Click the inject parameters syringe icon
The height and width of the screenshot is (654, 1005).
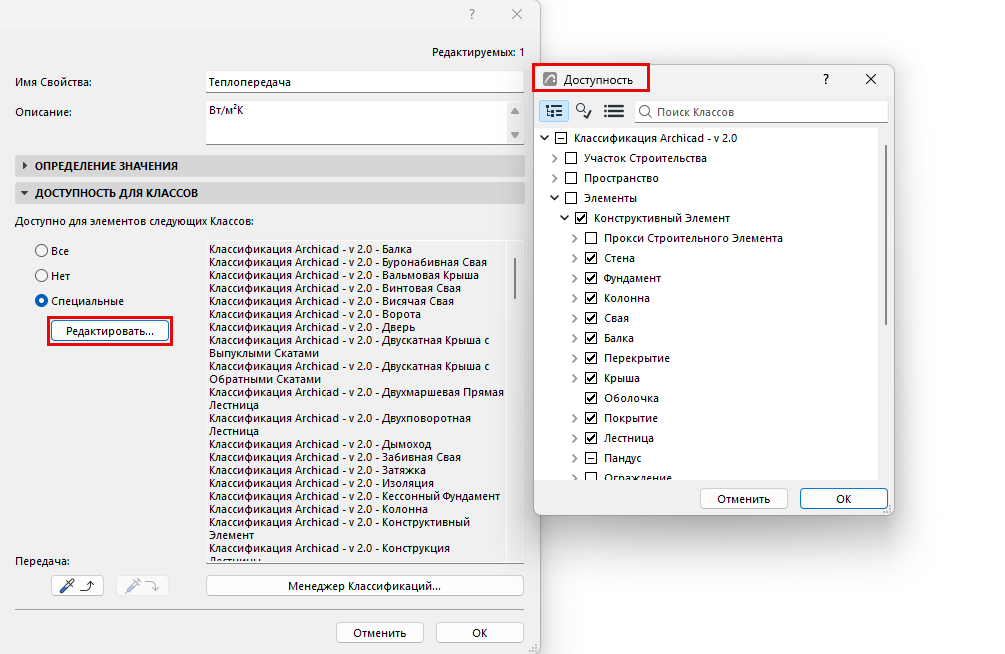[142, 585]
